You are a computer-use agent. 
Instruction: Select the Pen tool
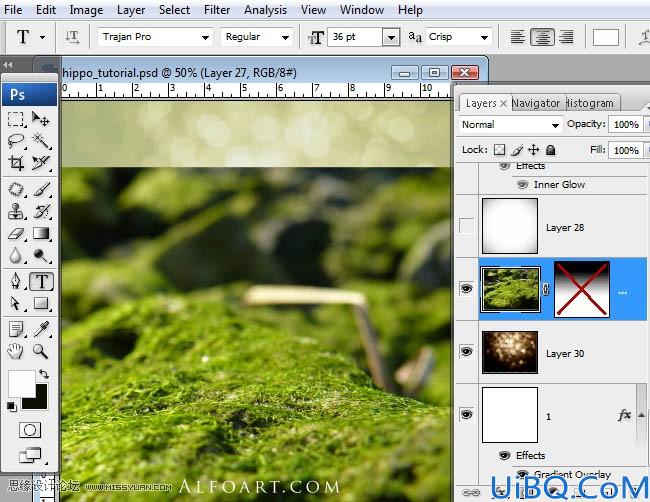(x=16, y=281)
